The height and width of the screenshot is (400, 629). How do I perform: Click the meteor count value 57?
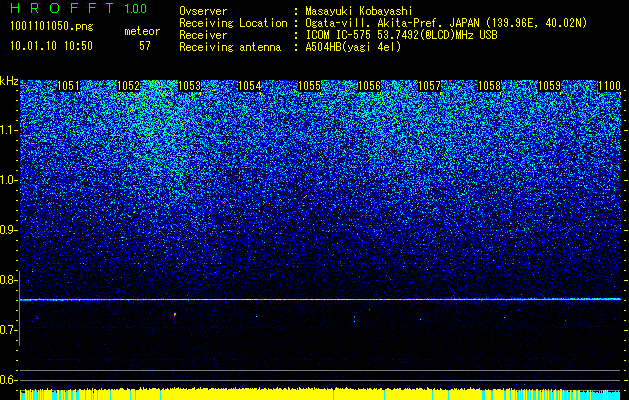tap(145, 46)
